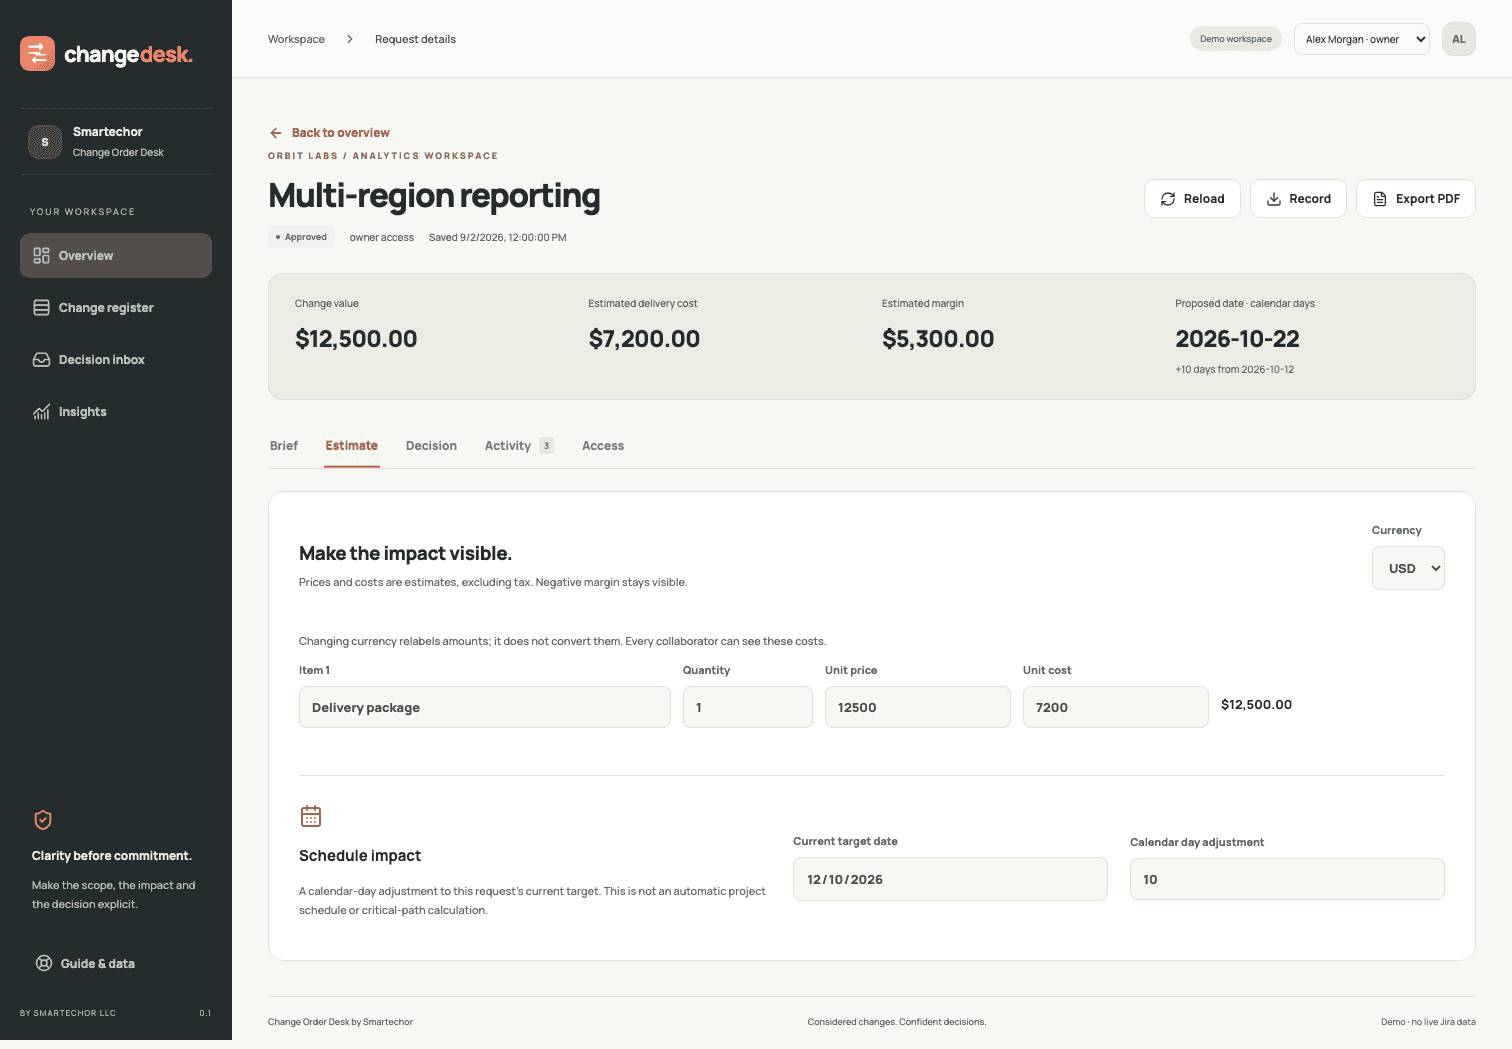Click the Export PDF button
1512x1049 pixels.
click(1416, 199)
